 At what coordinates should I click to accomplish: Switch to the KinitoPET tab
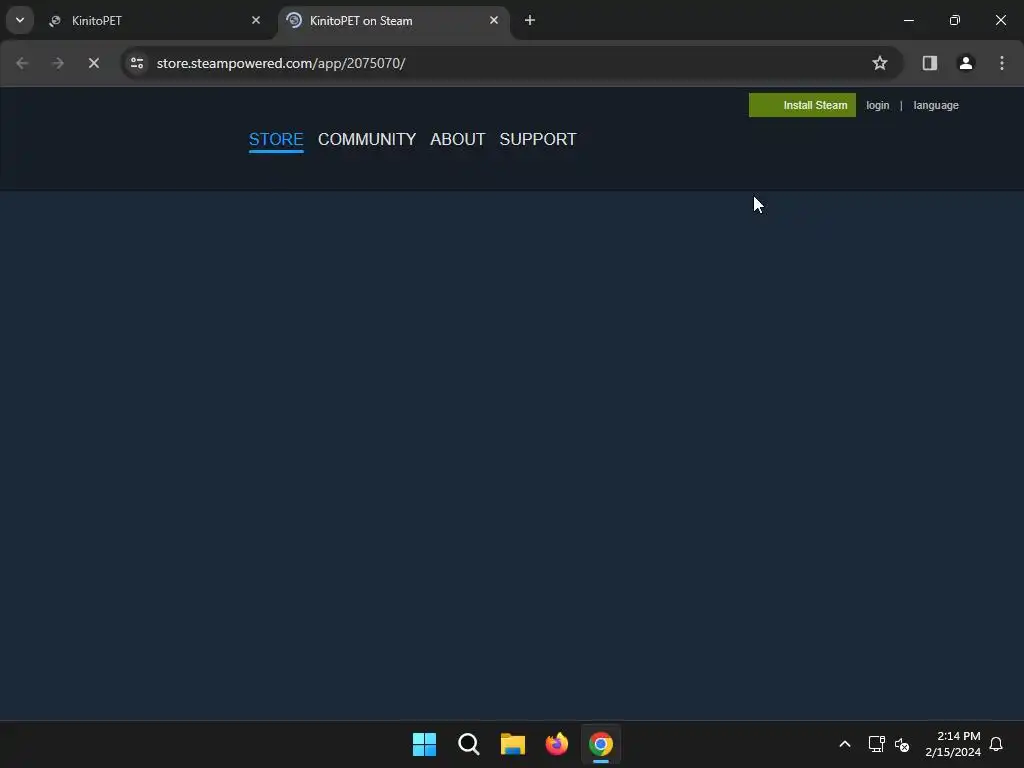coord(153,21)
